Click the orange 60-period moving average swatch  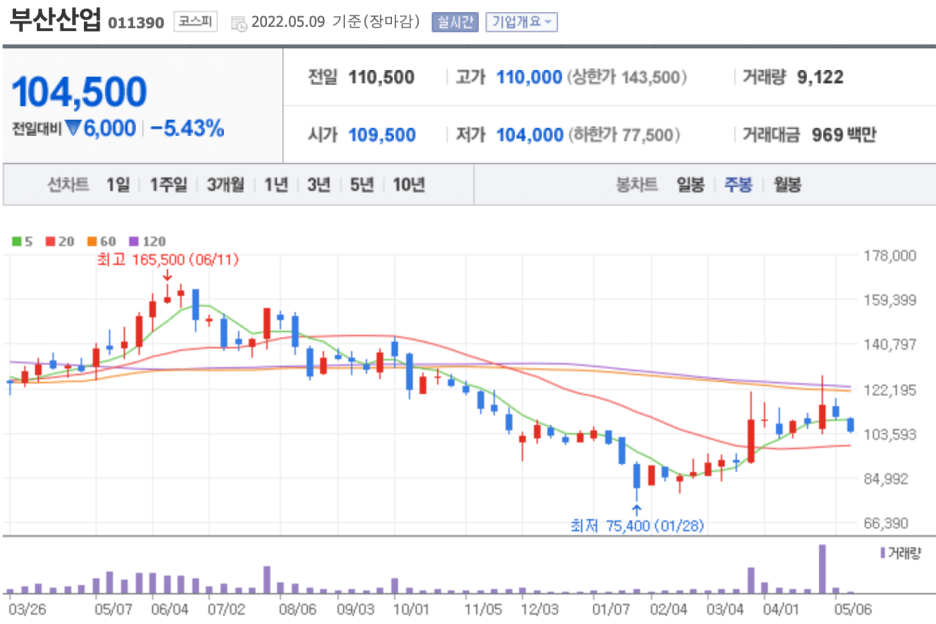pos(92,241)
